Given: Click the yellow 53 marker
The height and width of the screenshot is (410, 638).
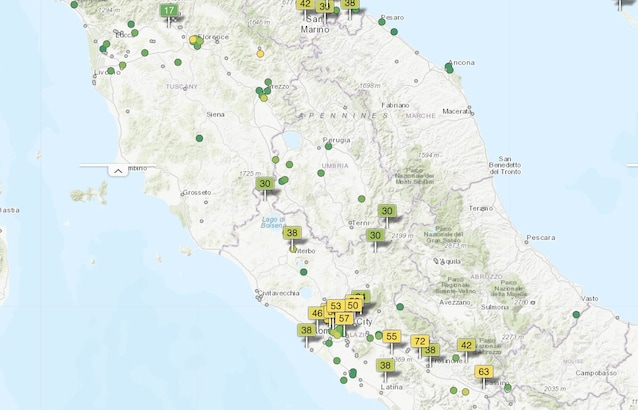Looking at the screenshot, I should point(336,306).
